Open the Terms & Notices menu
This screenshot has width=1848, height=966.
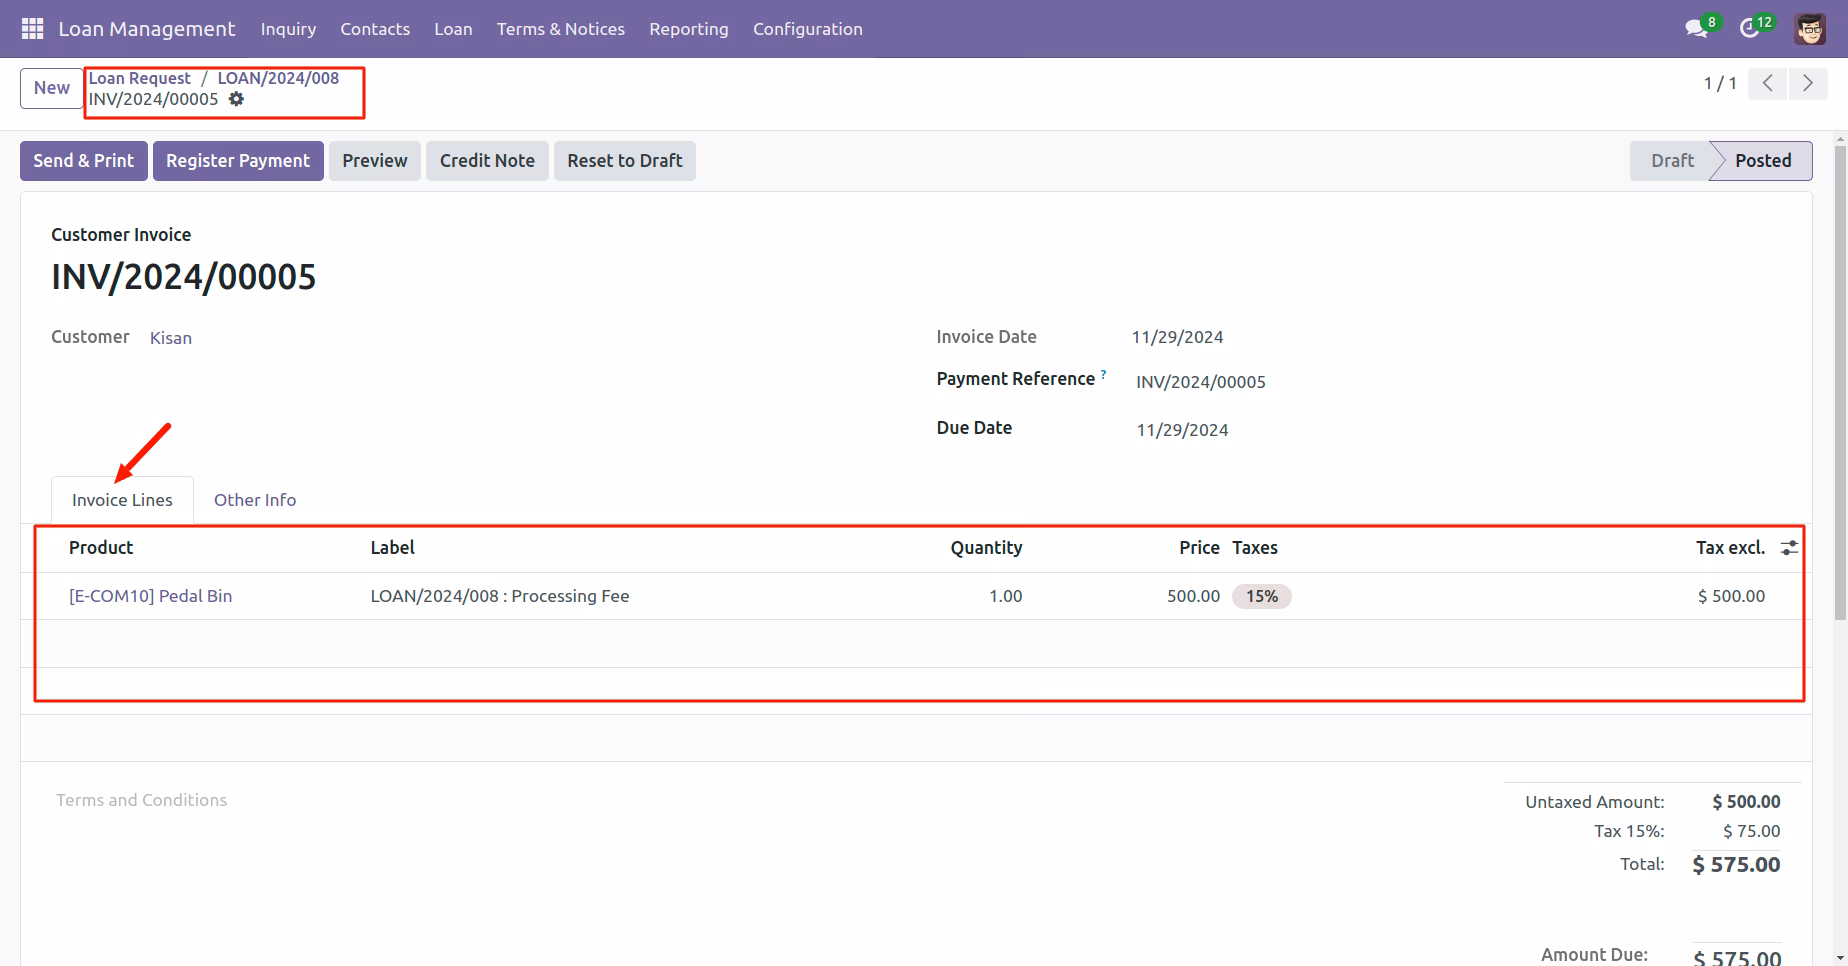(x=561, y=29)
